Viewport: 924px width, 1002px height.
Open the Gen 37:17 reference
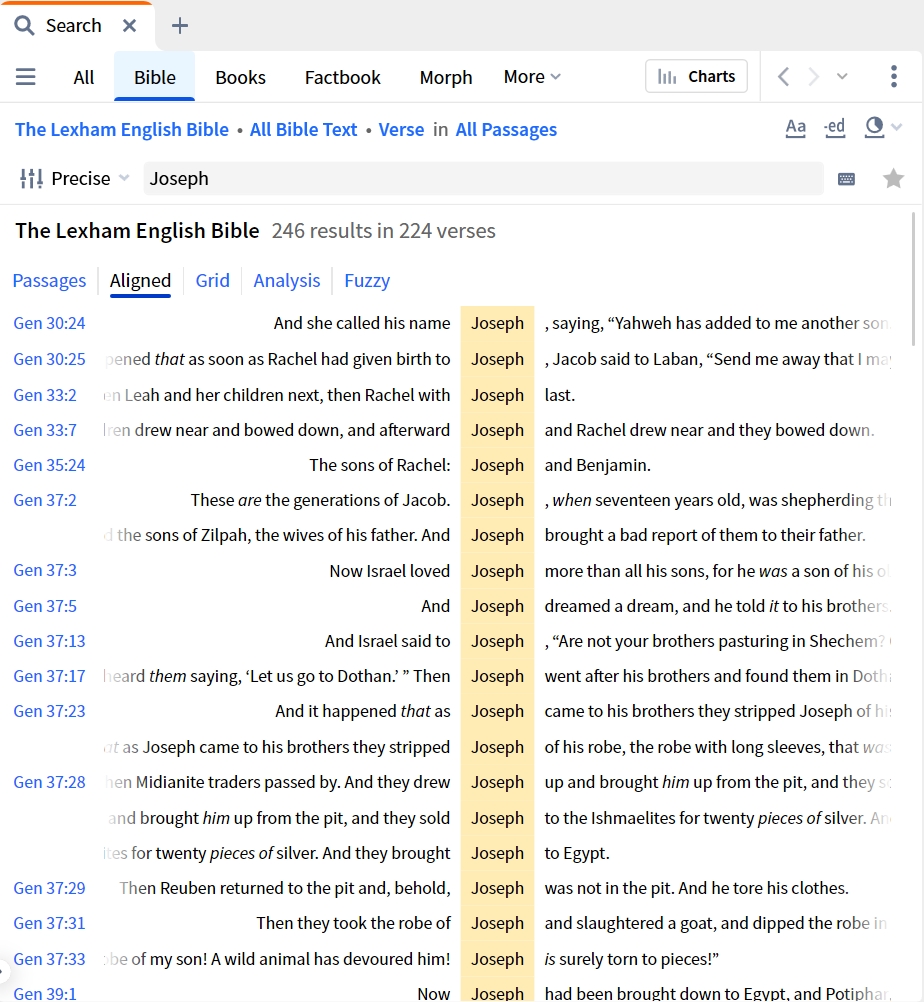(49, 676)
